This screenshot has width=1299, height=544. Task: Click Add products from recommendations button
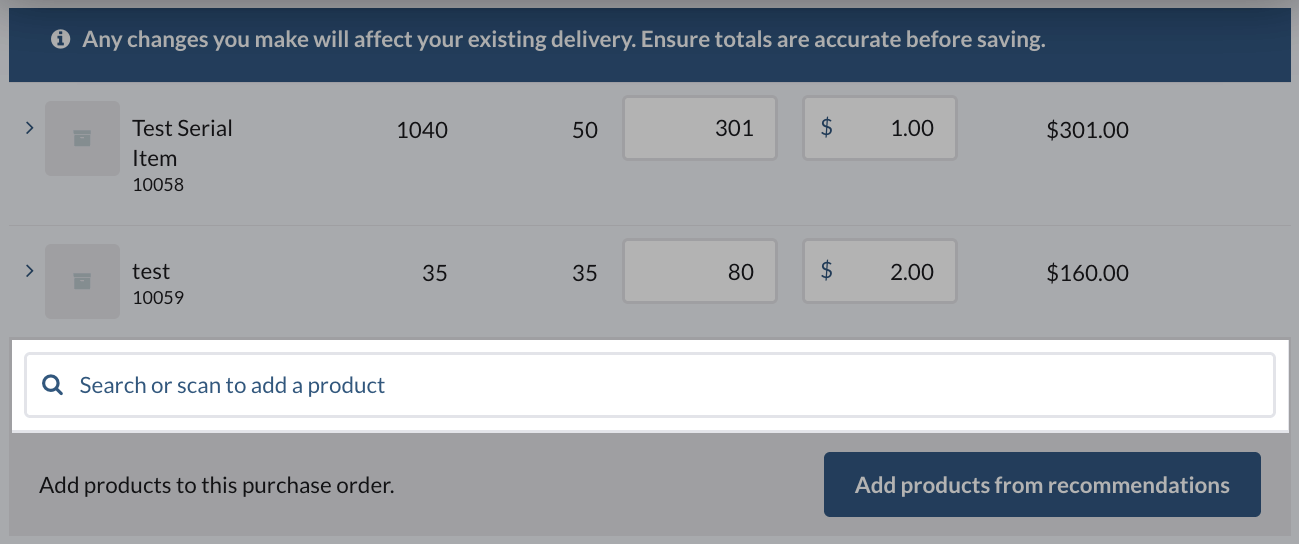[x=1042, y=485]
